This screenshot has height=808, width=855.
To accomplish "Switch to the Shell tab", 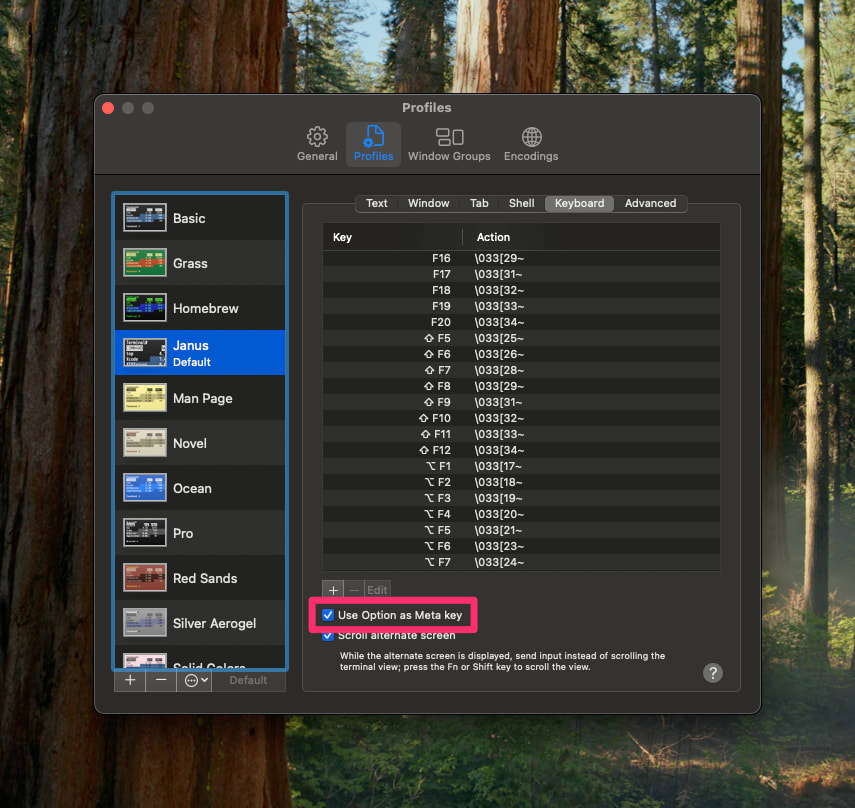I will [x=521, y=203].
